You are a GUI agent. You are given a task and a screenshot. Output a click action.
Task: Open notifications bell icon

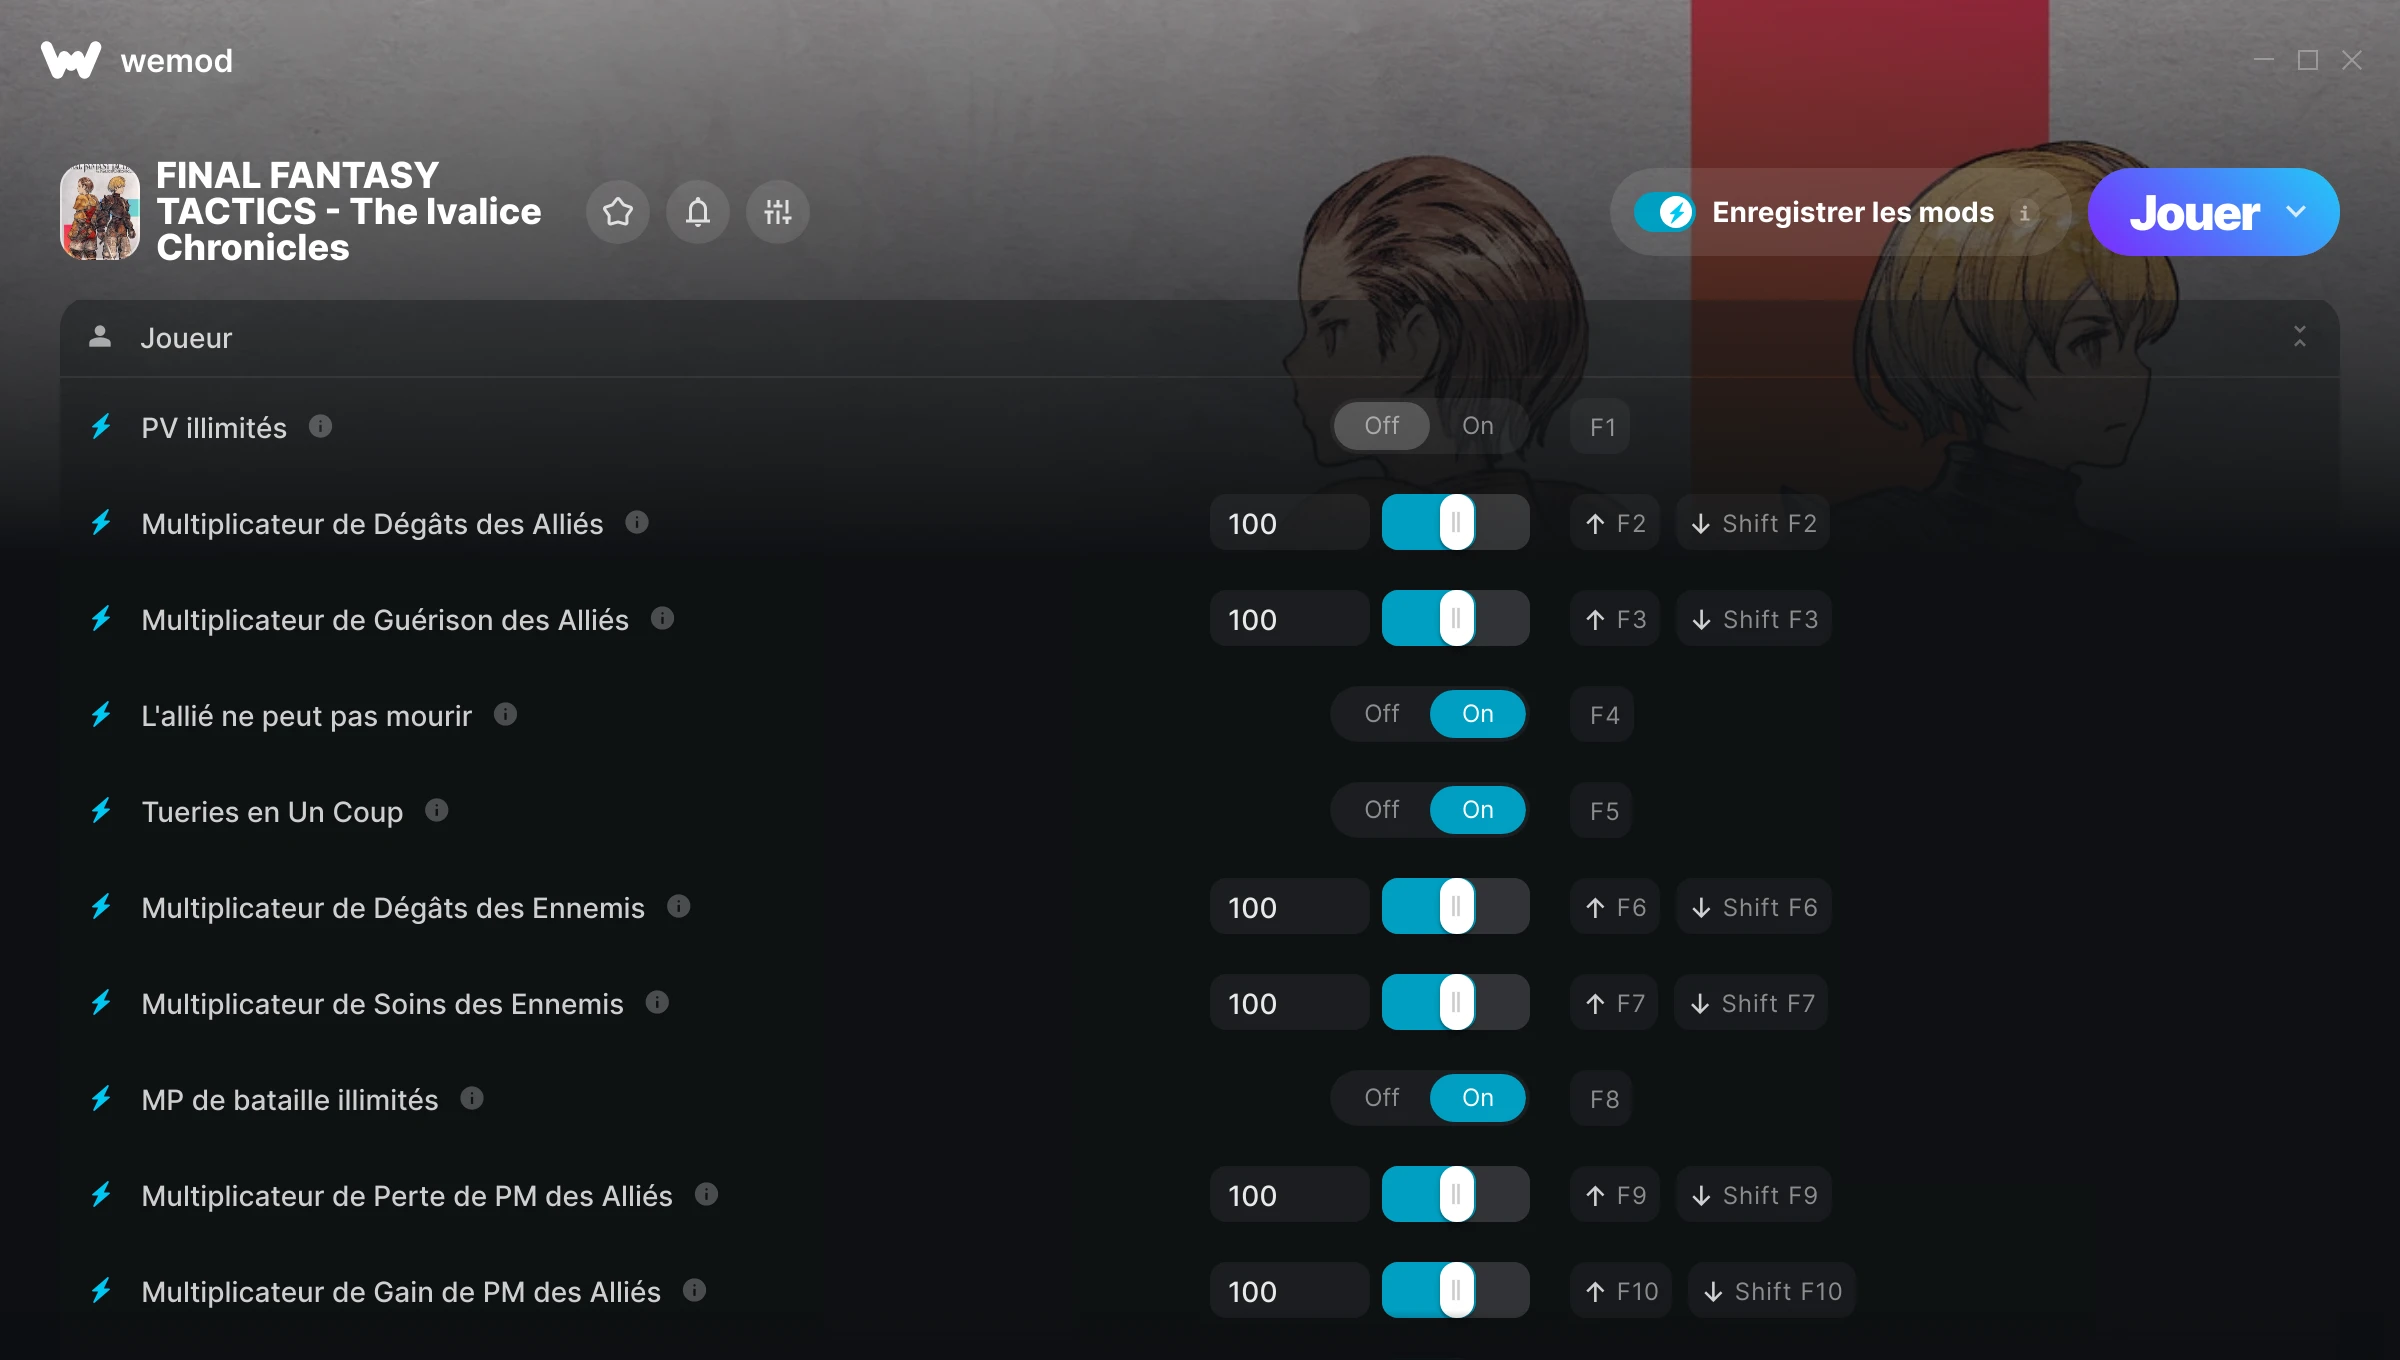[x=698, y=212]
